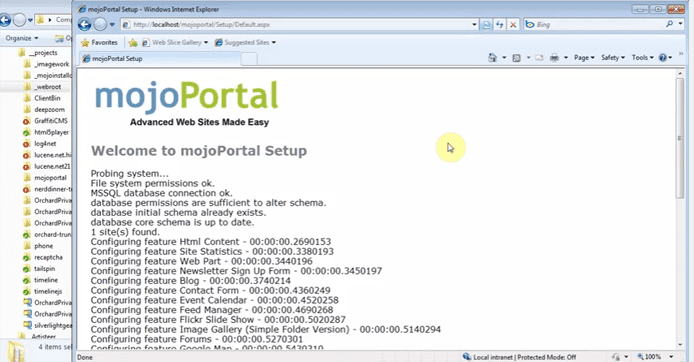This screenshot has height=362, width=694.
Task: Click the page vertical scrollbar thumb
Action: coord(680,138)
